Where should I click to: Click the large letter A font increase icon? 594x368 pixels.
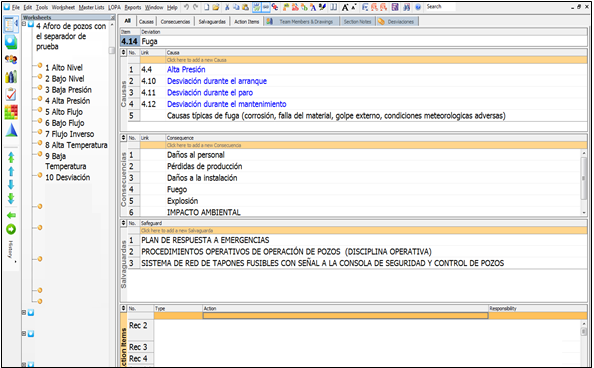(345, 7)
